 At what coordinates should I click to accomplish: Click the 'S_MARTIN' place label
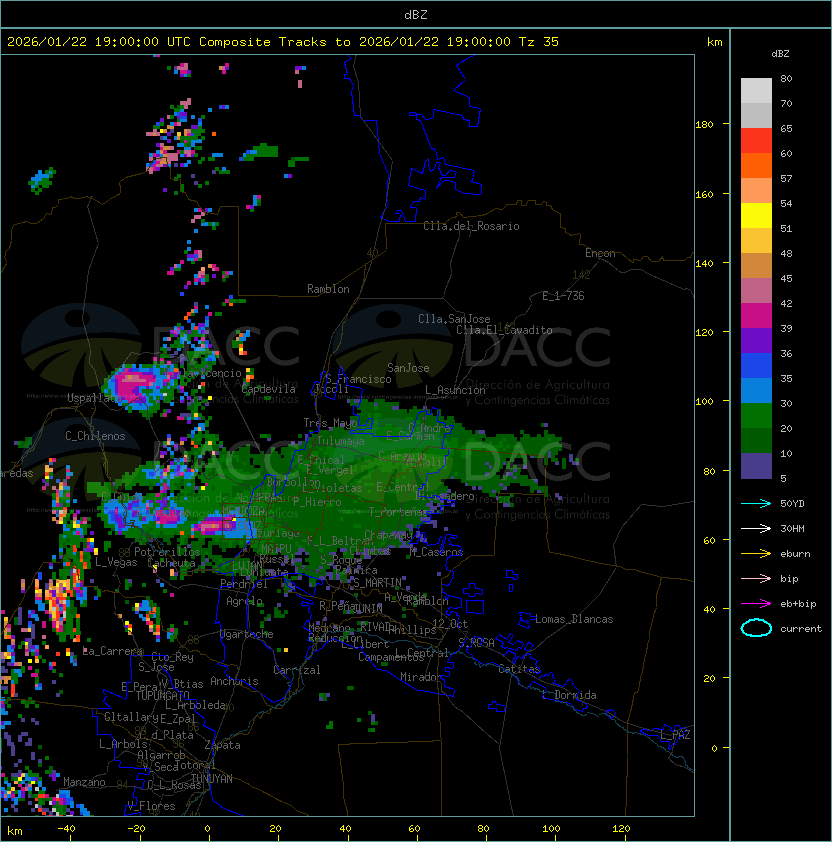(377, 583)
